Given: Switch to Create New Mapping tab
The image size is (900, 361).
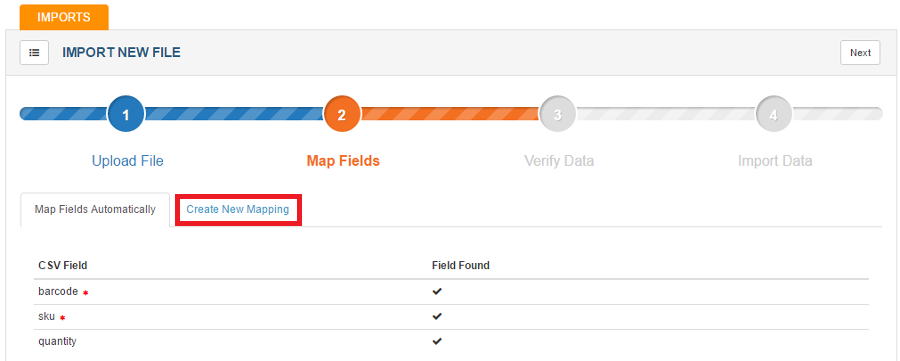Looking at the screenshot, I should click(x=238, y=209).
